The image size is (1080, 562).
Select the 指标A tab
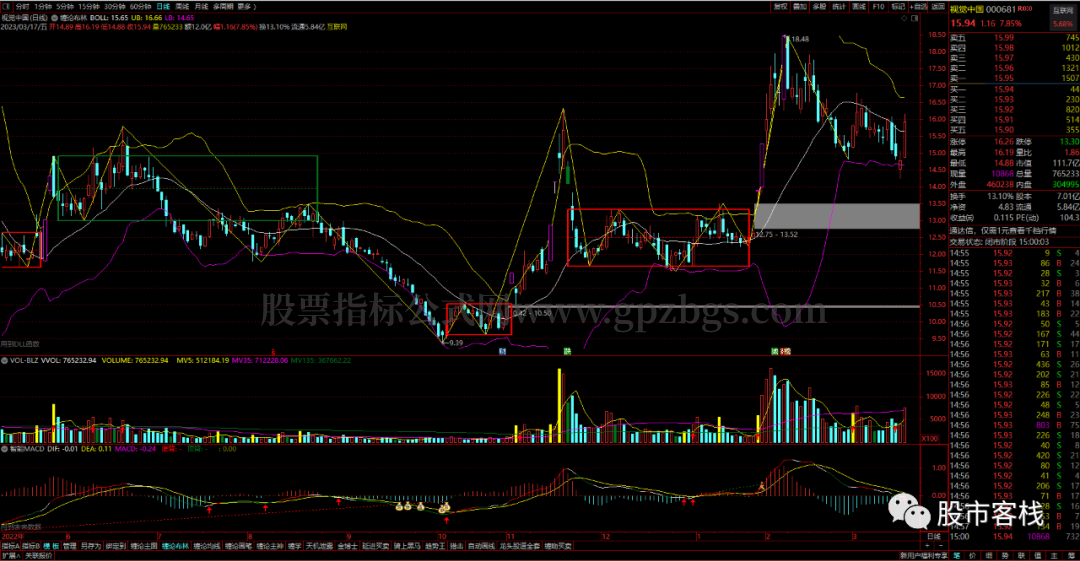(x=10, y=546)
